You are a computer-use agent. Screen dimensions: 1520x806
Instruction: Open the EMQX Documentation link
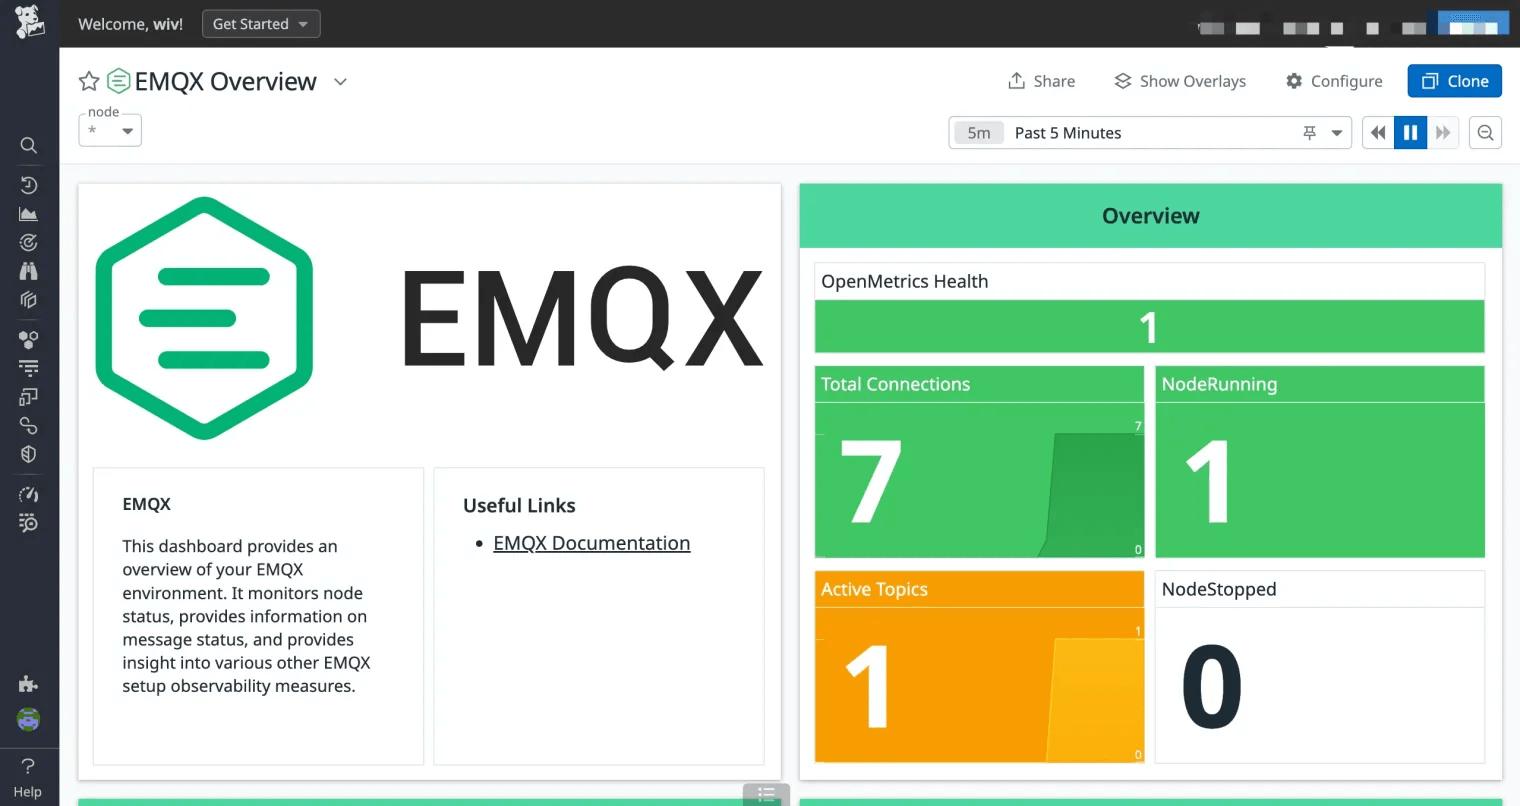[x=591, y=543]
